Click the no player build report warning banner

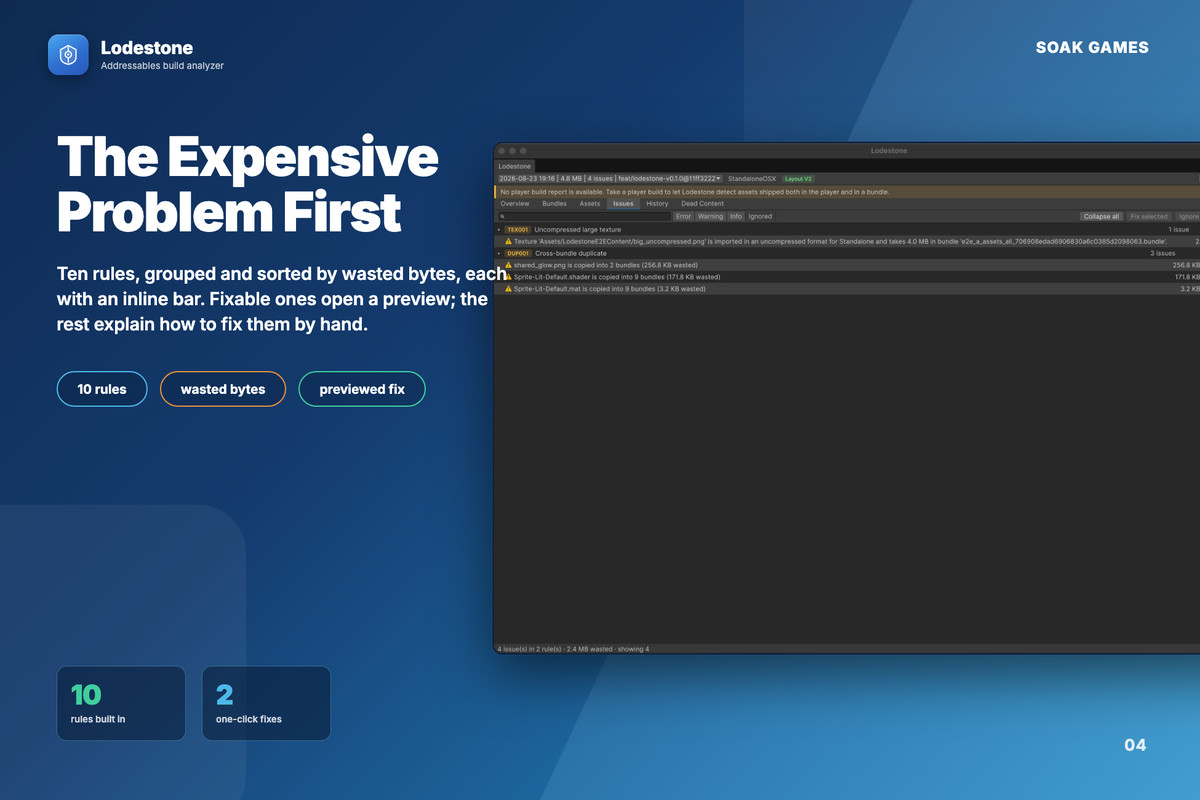pos(847,191)
